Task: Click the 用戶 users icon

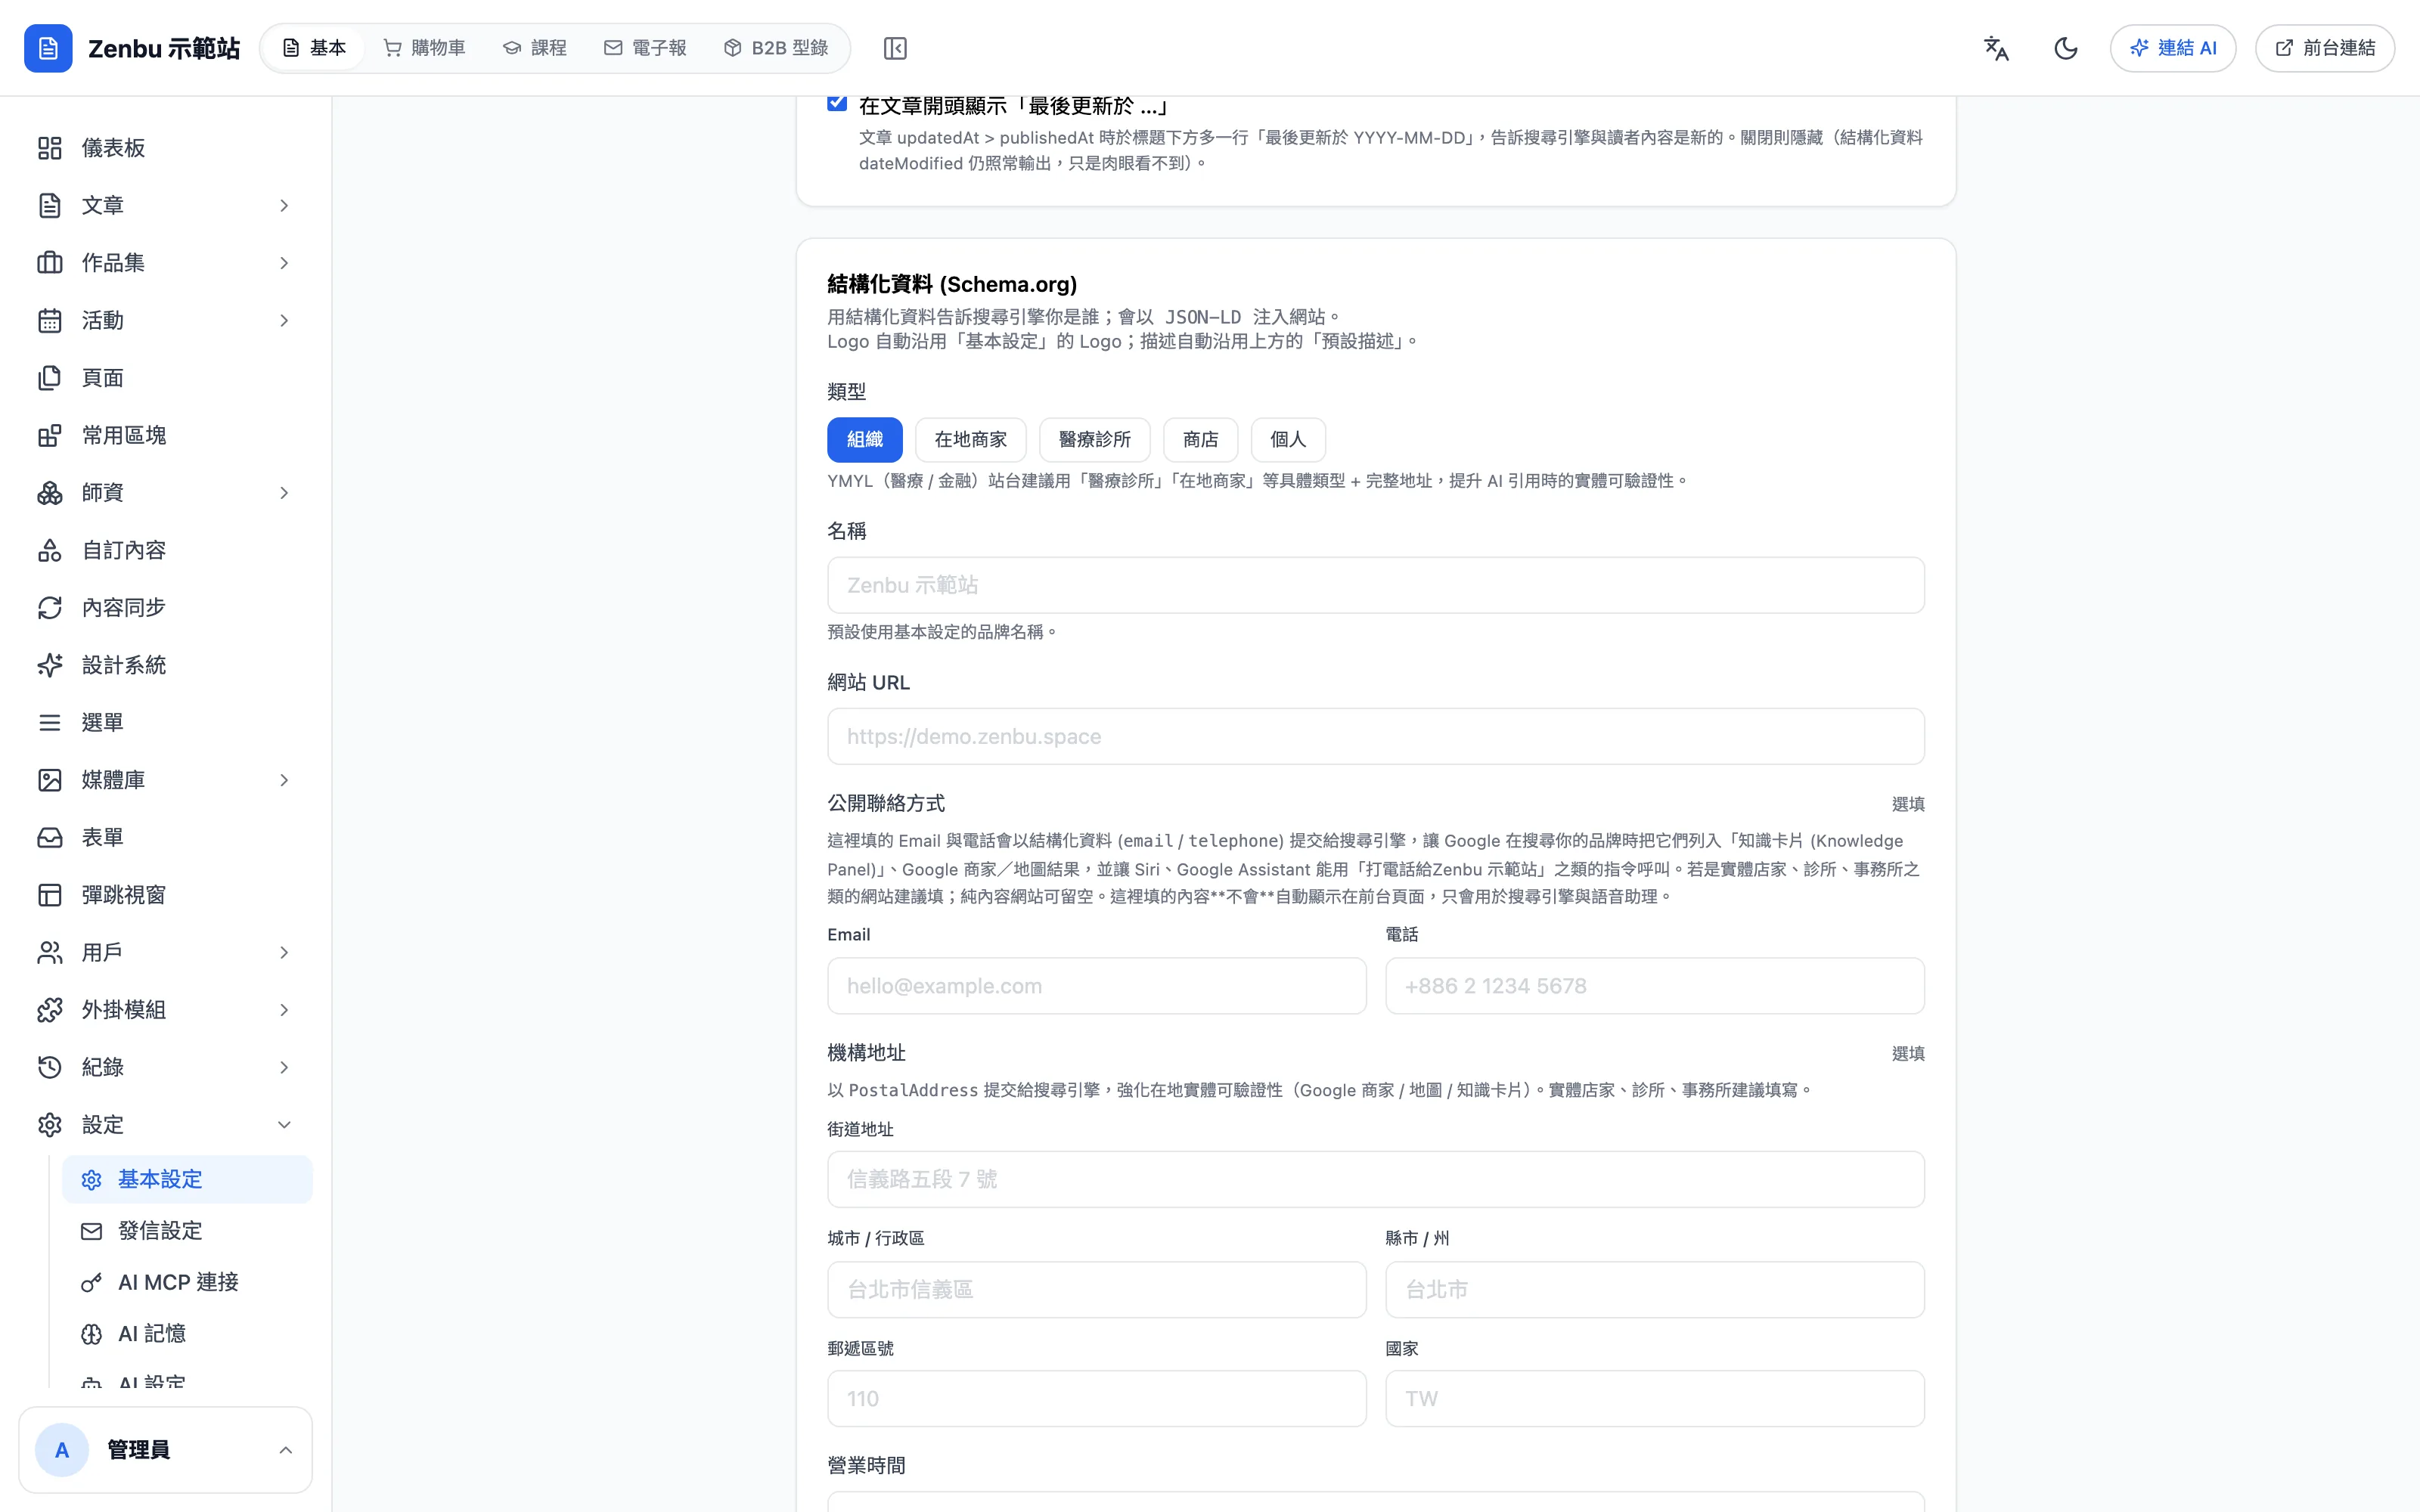Action: coord(50,952)
